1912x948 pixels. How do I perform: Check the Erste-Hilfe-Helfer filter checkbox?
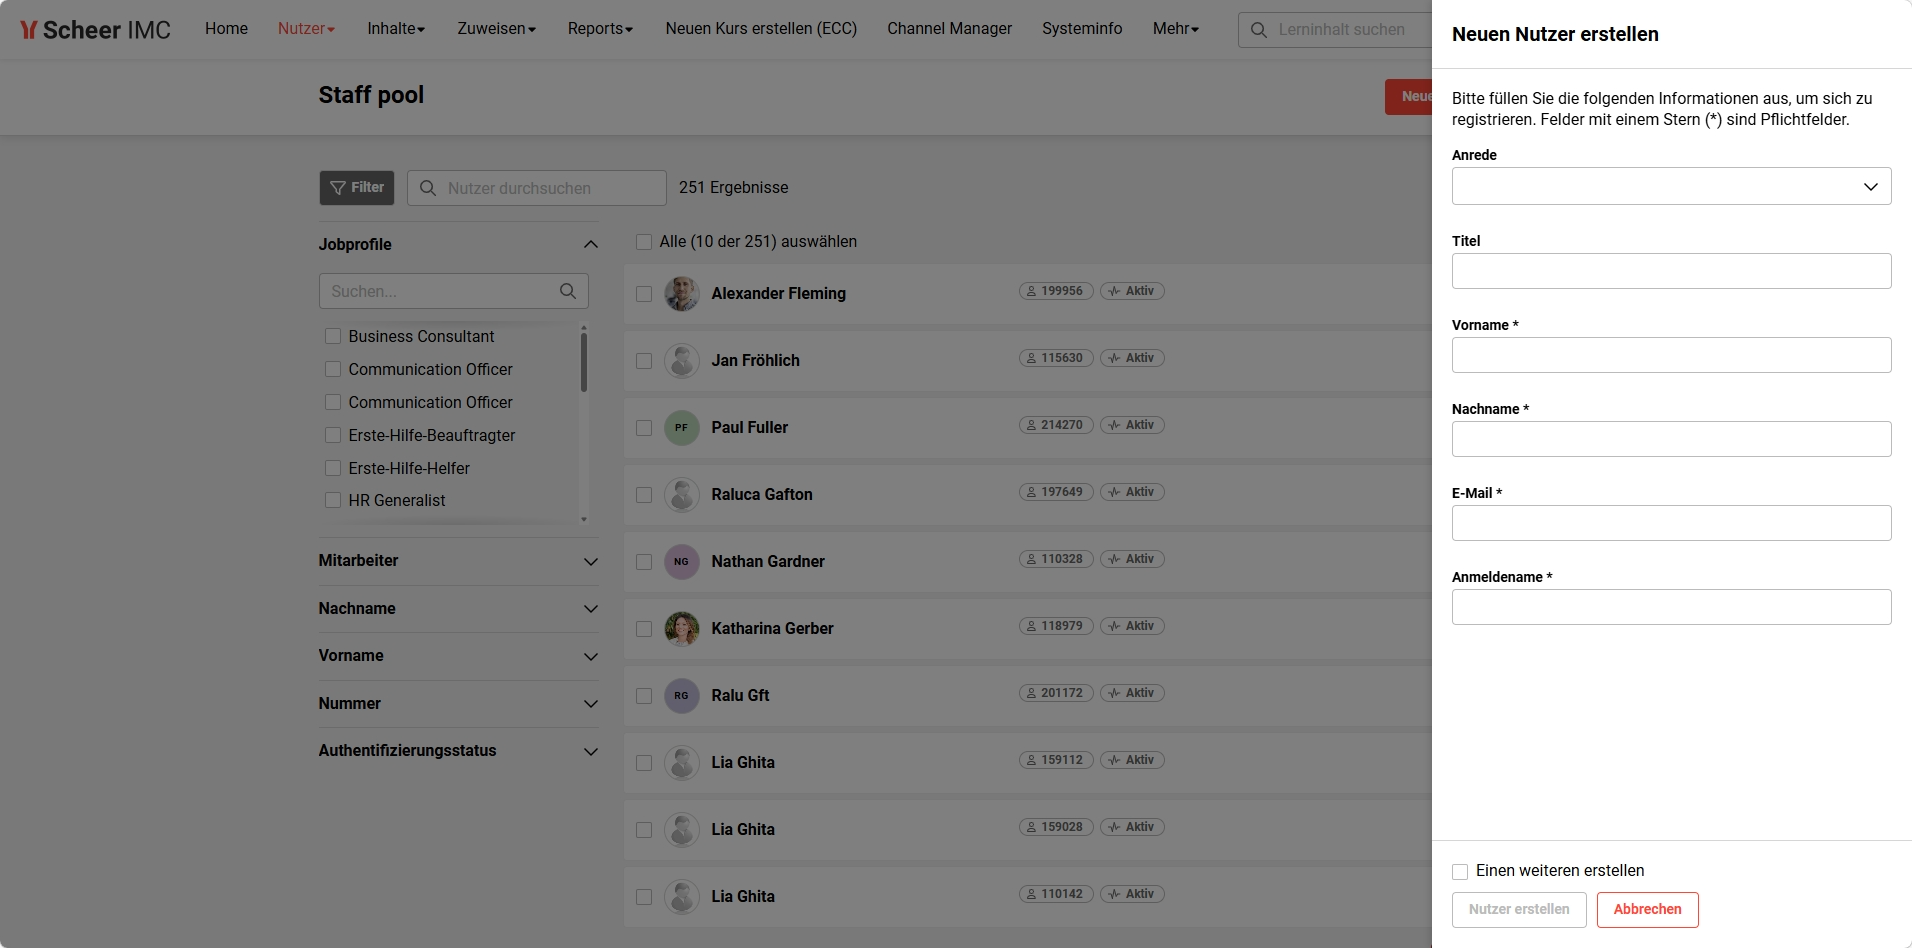[333, 468]
